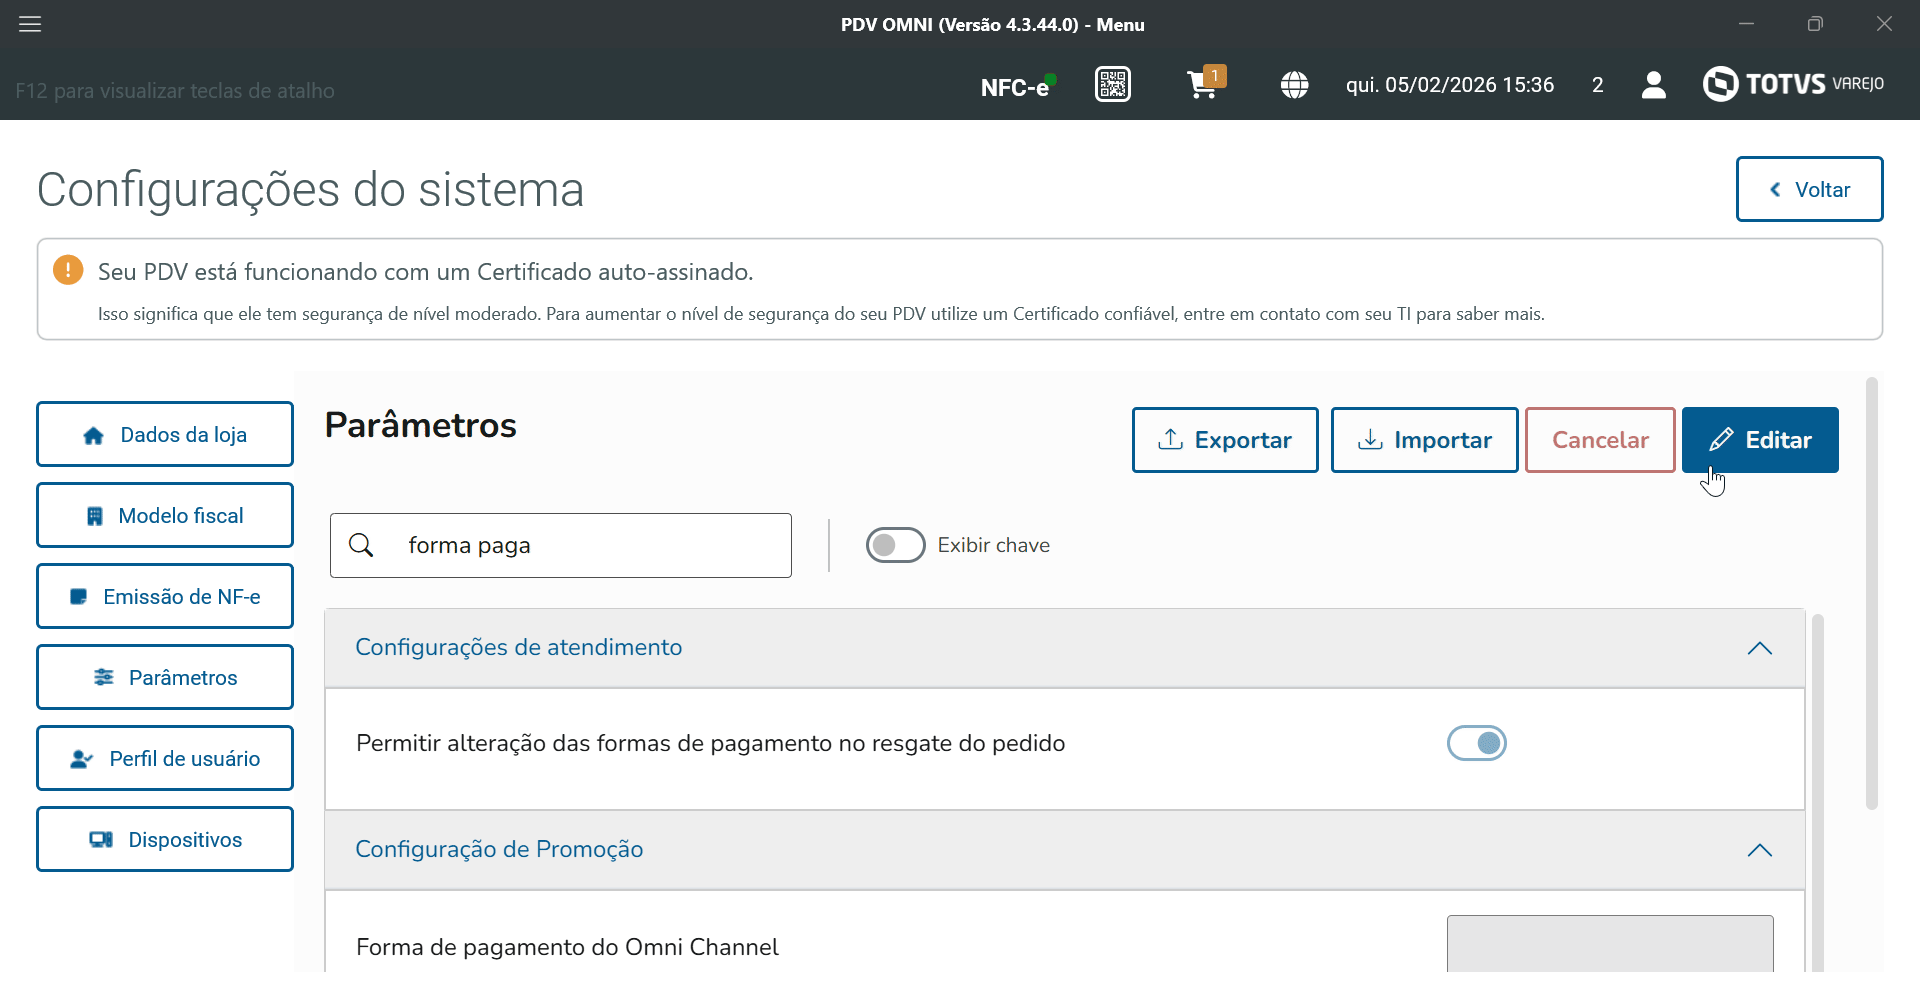The width and height of the screenshot is (1920, 1008).
Task: Open the user profile icon
Action: click(1653, 85)
